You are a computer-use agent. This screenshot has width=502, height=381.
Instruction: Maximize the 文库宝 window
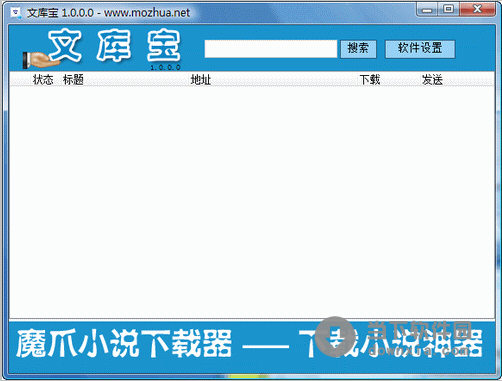coord(449,10)
